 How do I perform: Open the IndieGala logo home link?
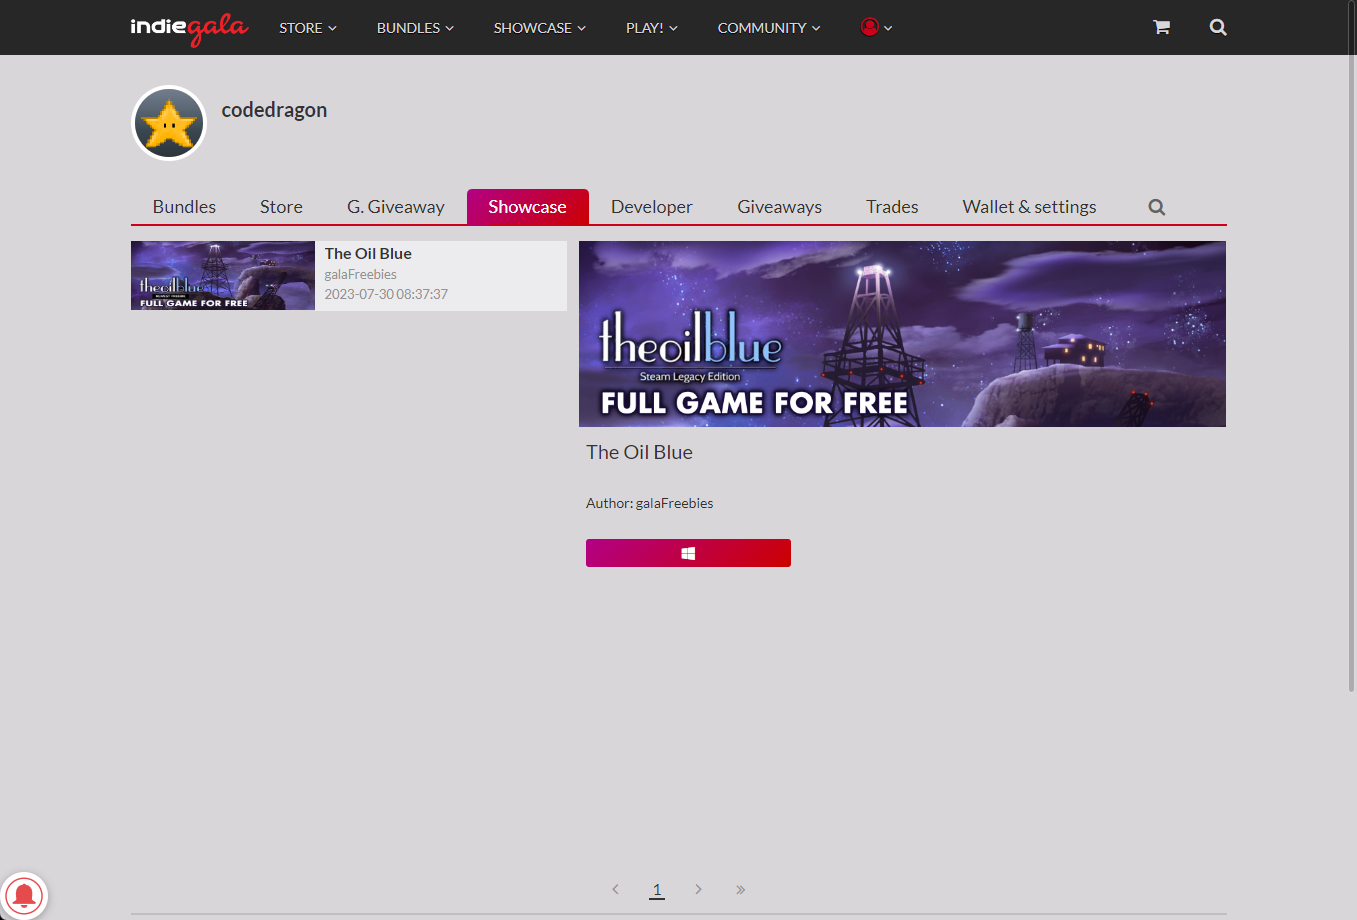click(189, 28)
